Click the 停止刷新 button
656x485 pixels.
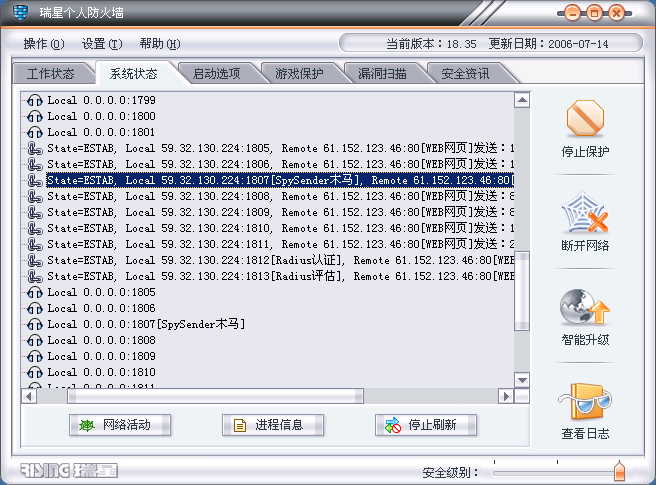[426, 425]
